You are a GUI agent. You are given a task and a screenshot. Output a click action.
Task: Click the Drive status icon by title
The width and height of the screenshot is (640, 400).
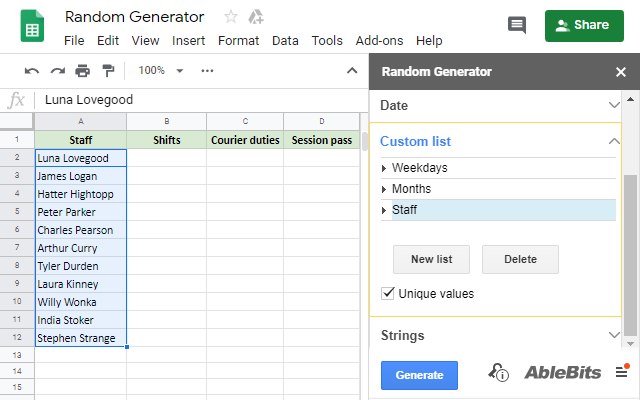(x=256, y=17)
